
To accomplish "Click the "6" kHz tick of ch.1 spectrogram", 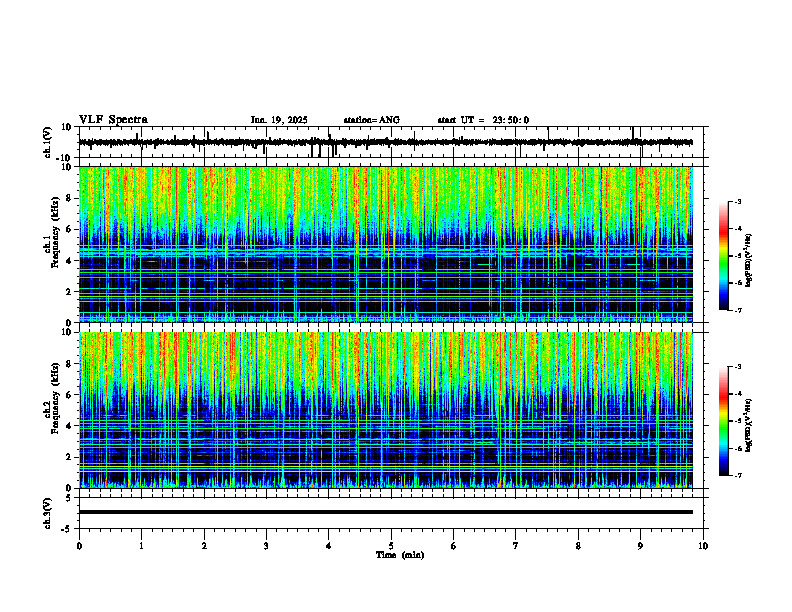I will tap(69, 230).
